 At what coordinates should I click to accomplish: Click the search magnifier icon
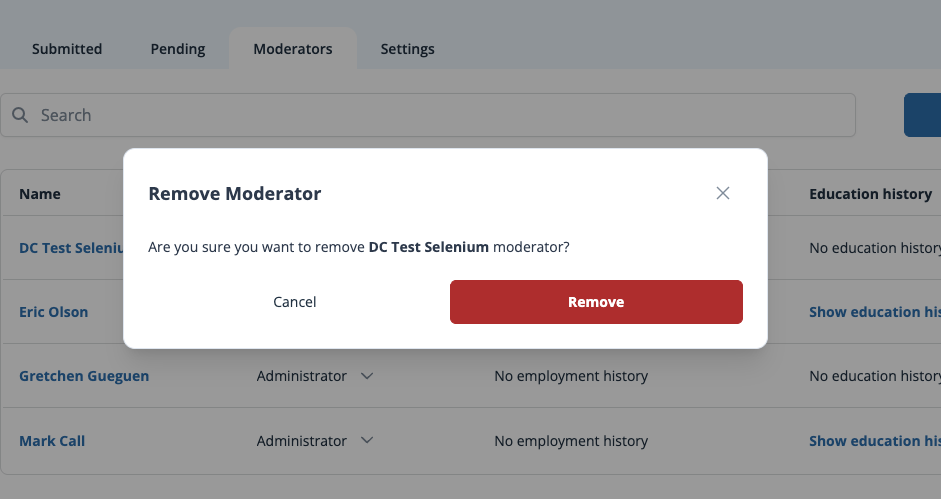coord(20,115)
